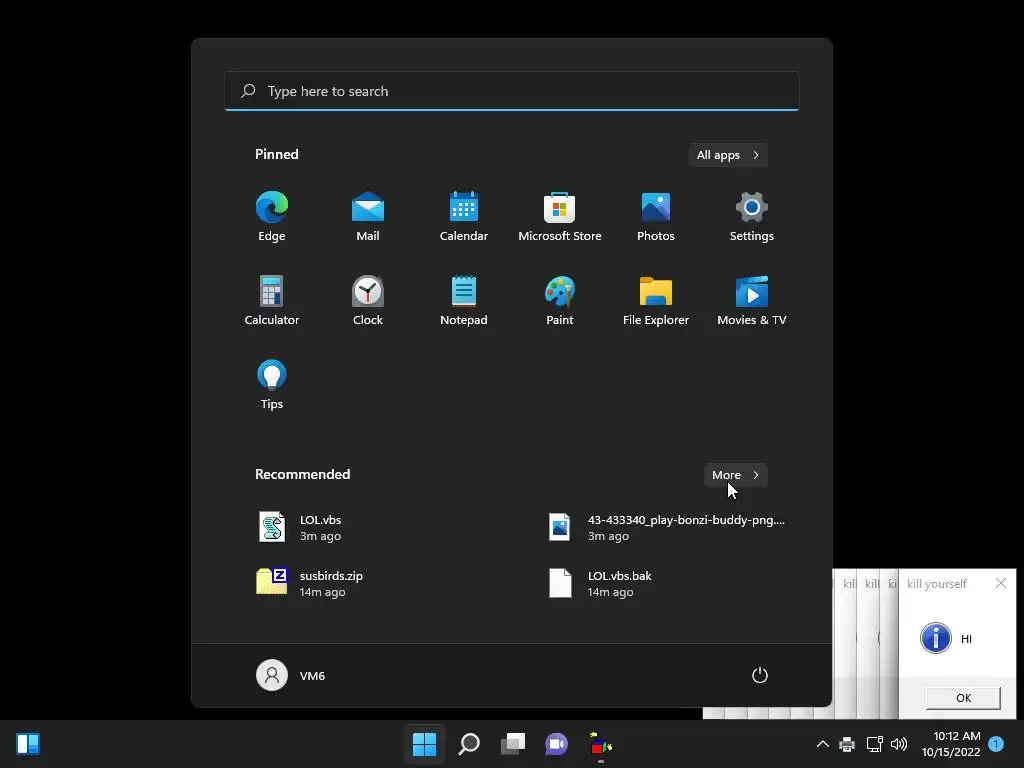Open the clock showing 10:12 AM
The width and height of the screenshot is (1024, 768).
click(x=951, y=744)
